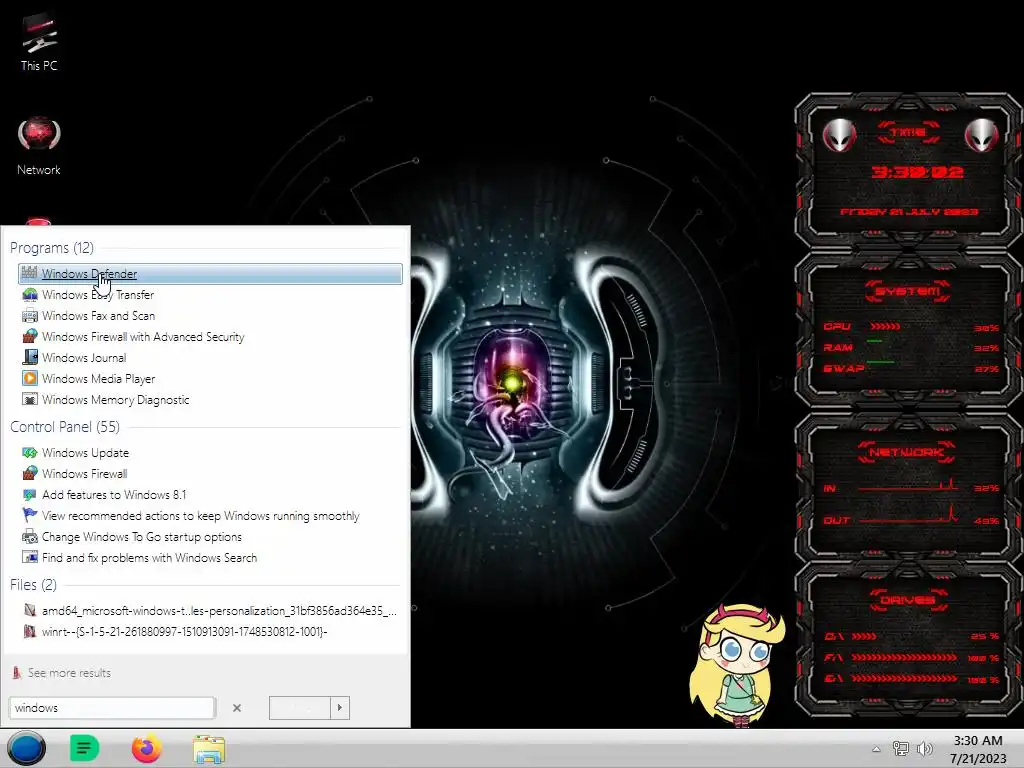The width and height of the screenshot is (1024, 768).
Task: Click the Start orb button
Action: tap(26, 748)
